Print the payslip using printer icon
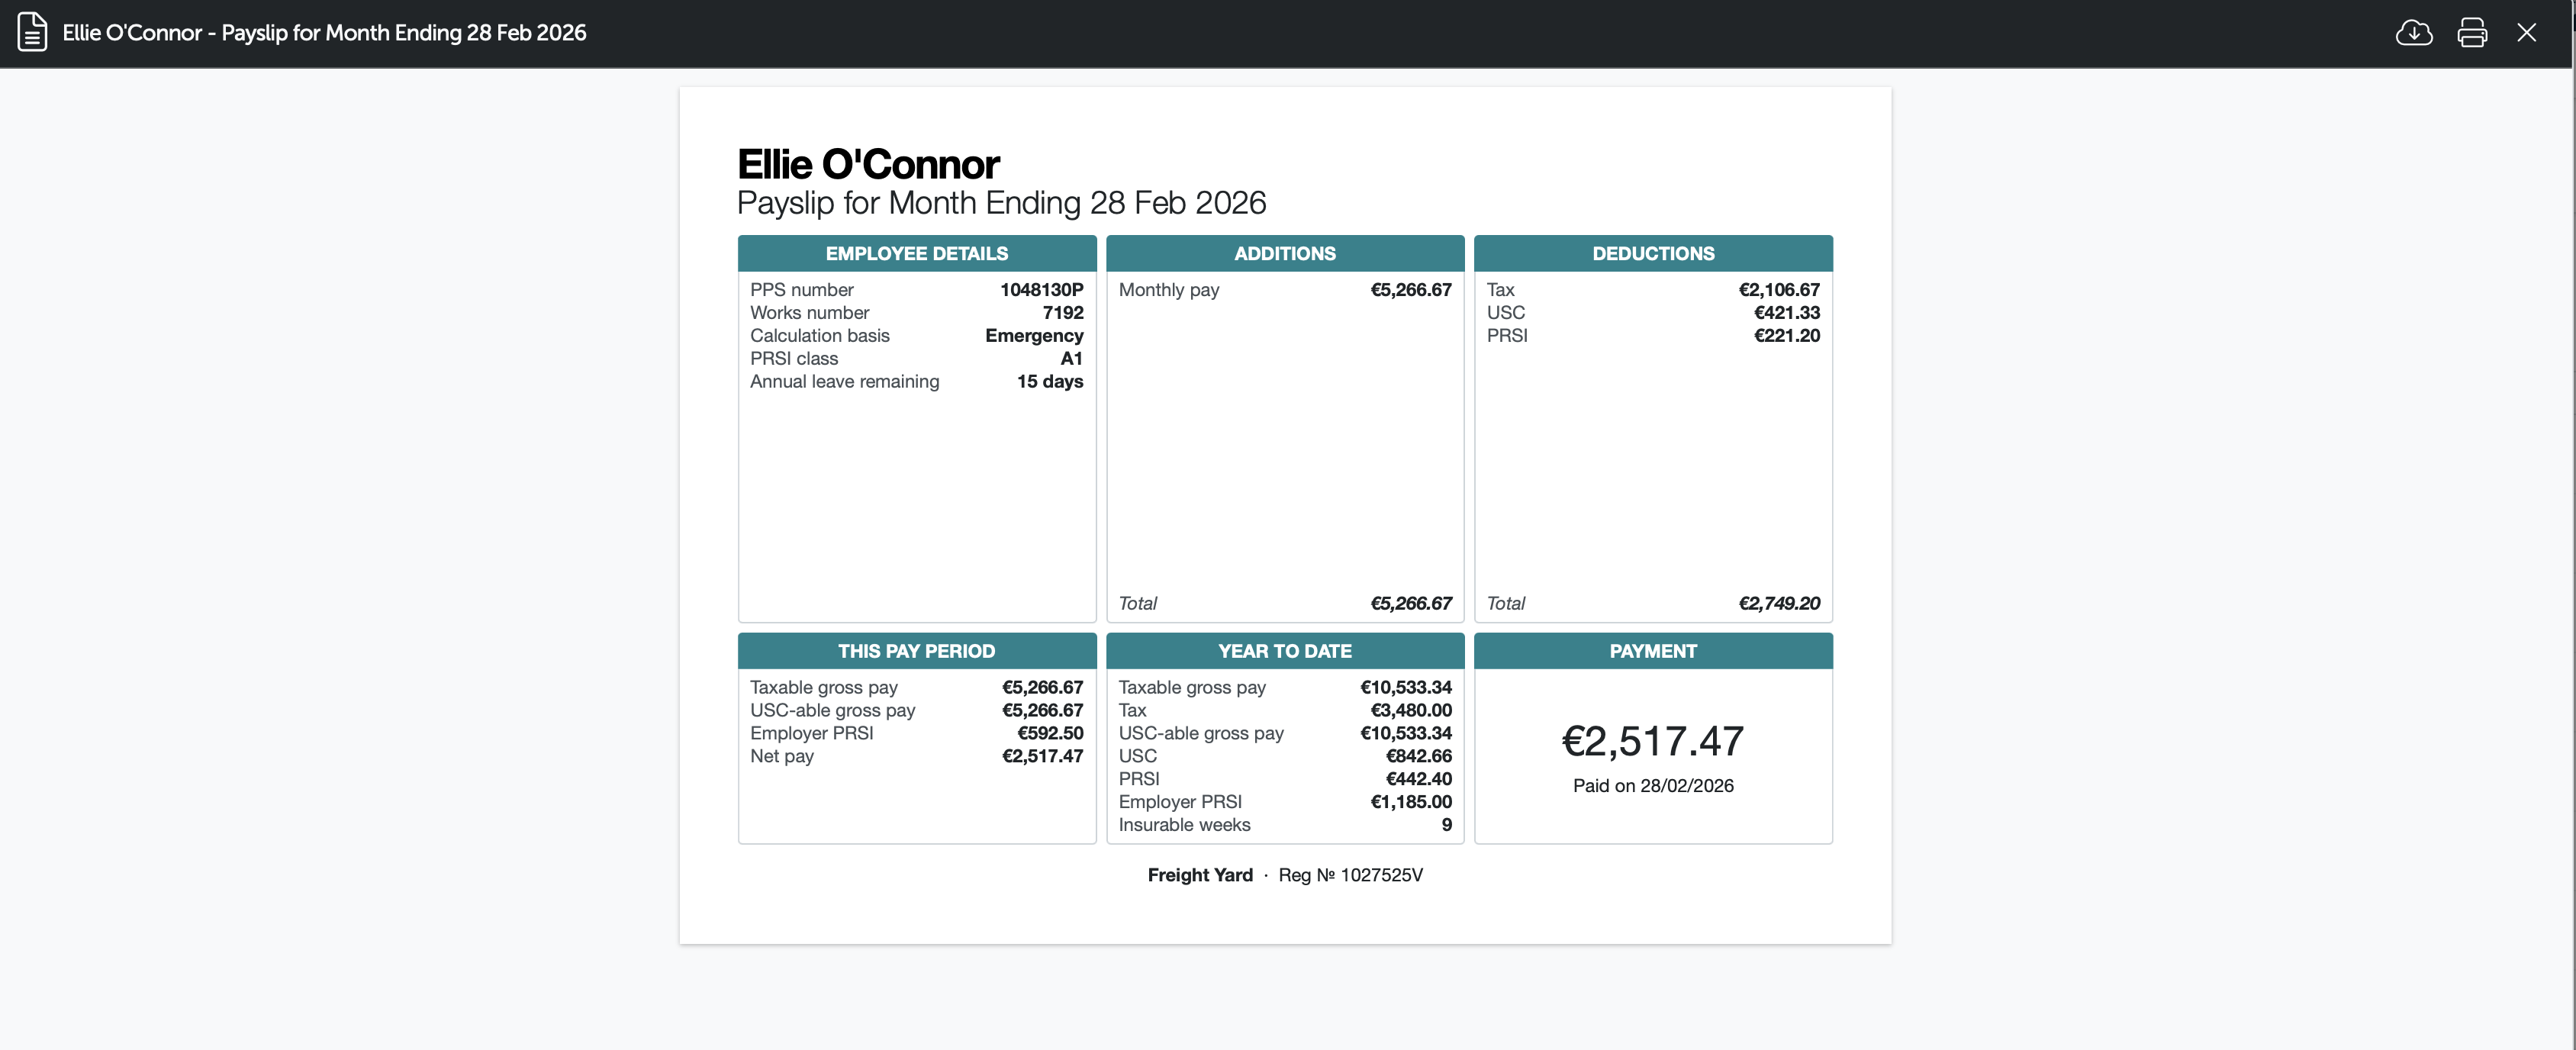2576x1050 pixels. pos(2471,33)
